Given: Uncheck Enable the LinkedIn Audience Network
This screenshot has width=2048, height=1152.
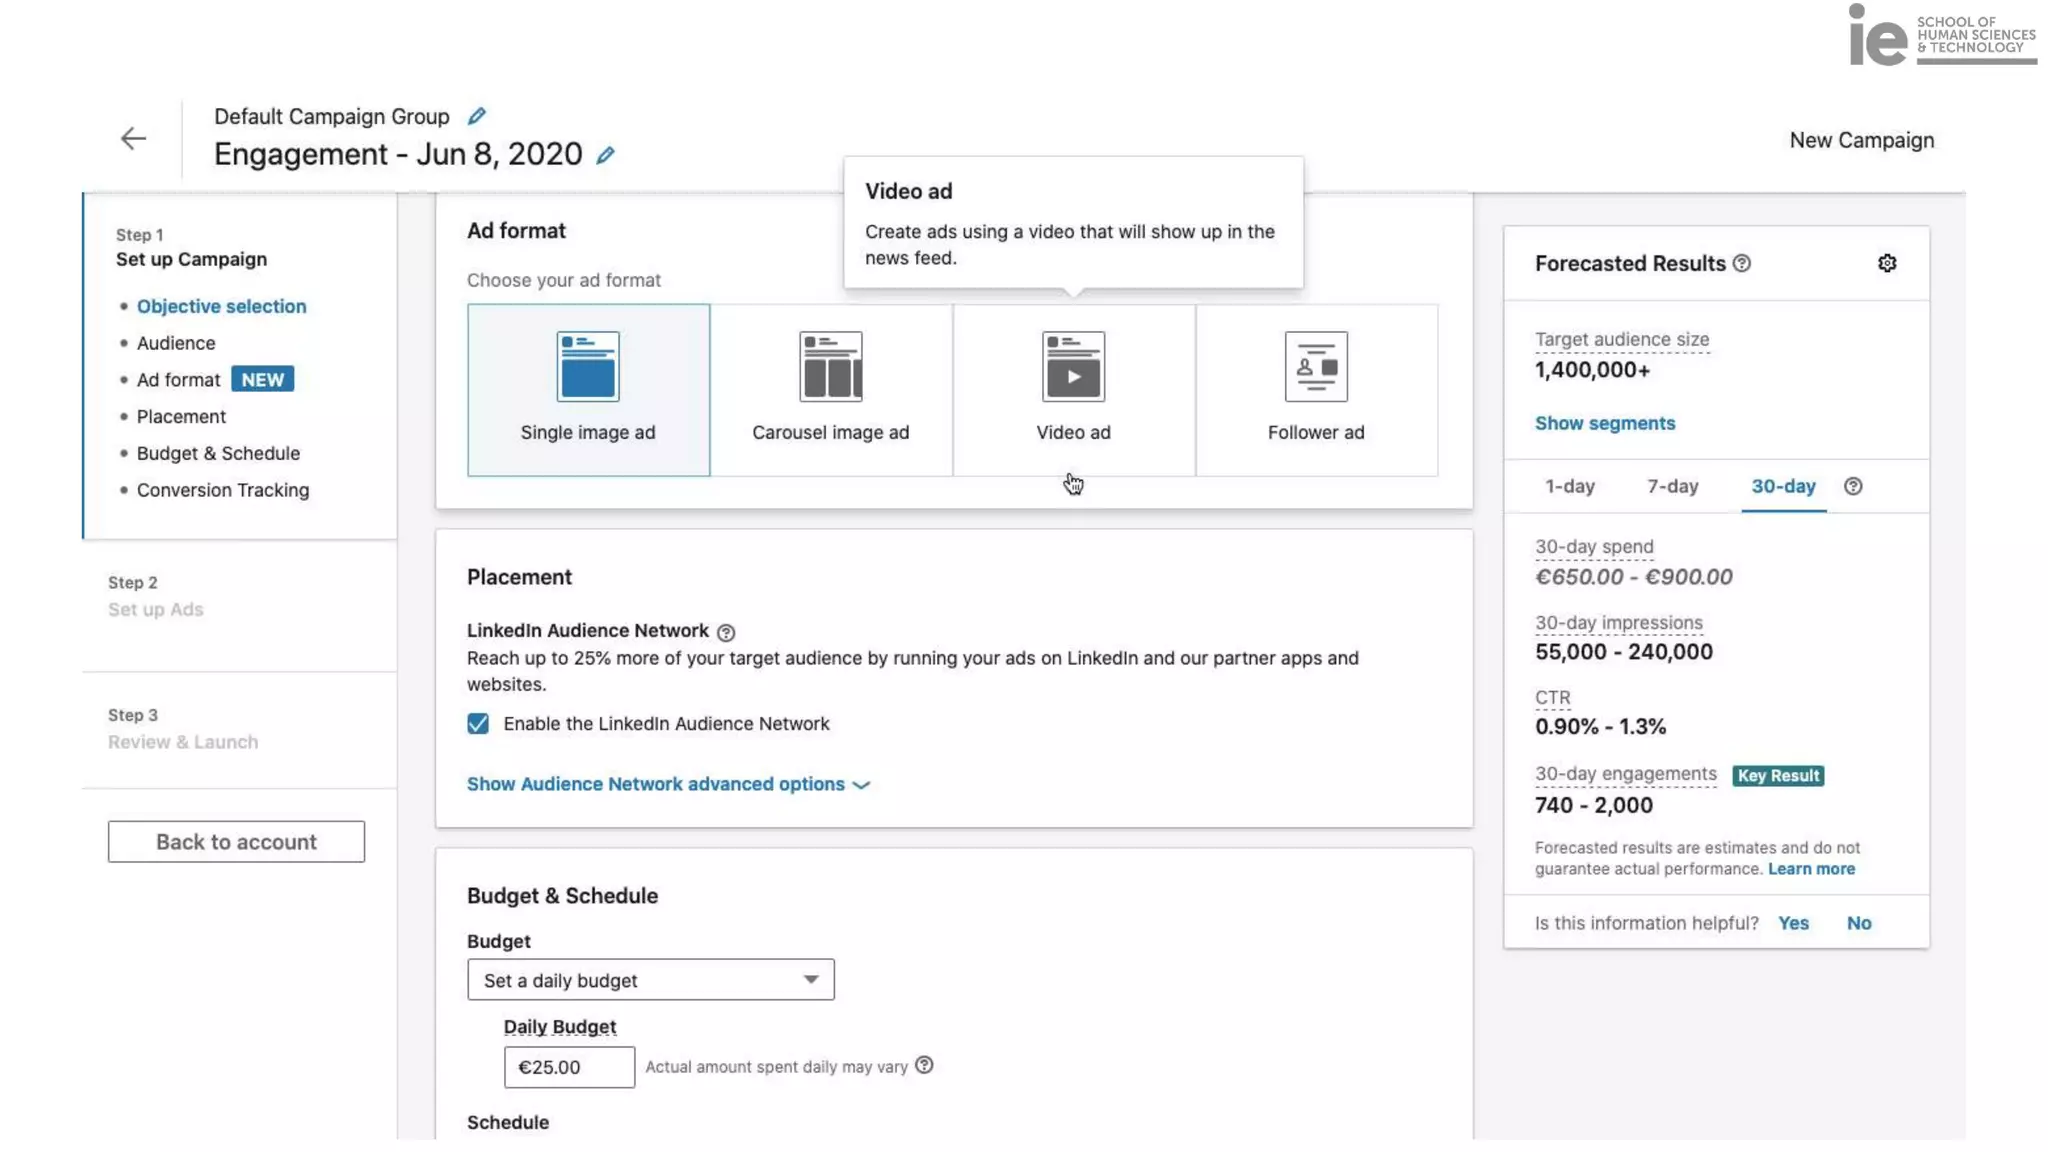Looking at the screenshot, I should [x=478, y=723].
